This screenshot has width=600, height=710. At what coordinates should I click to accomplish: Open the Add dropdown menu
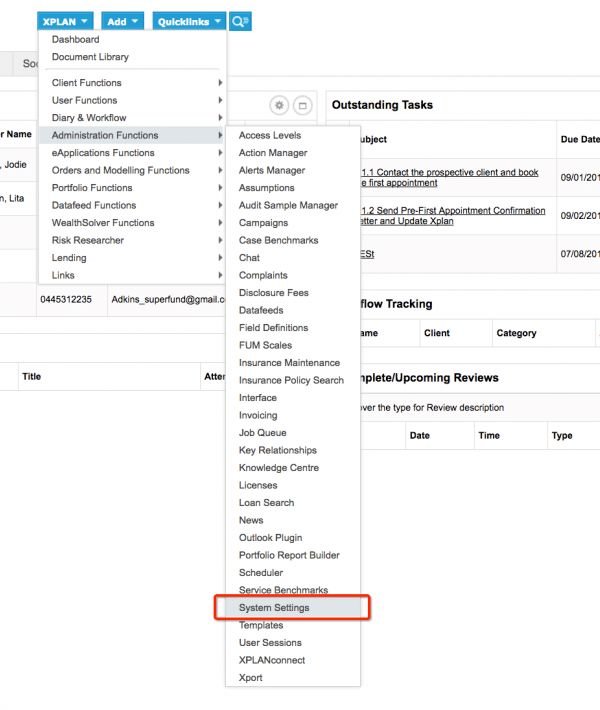[x=122, y=21]
